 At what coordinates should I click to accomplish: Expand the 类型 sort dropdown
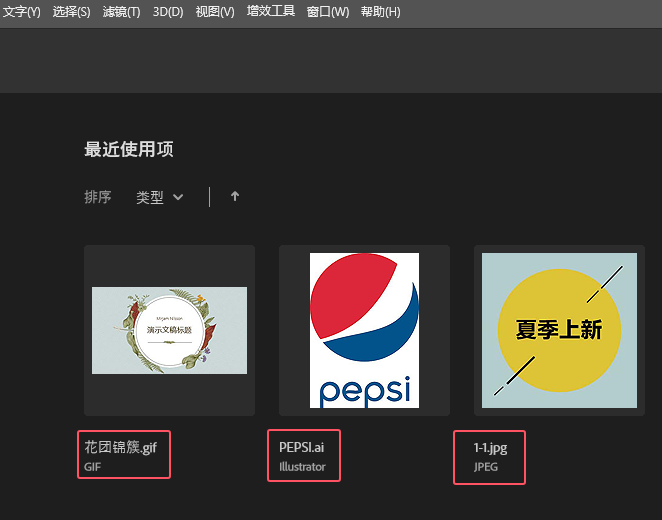(x=160, y=197)
